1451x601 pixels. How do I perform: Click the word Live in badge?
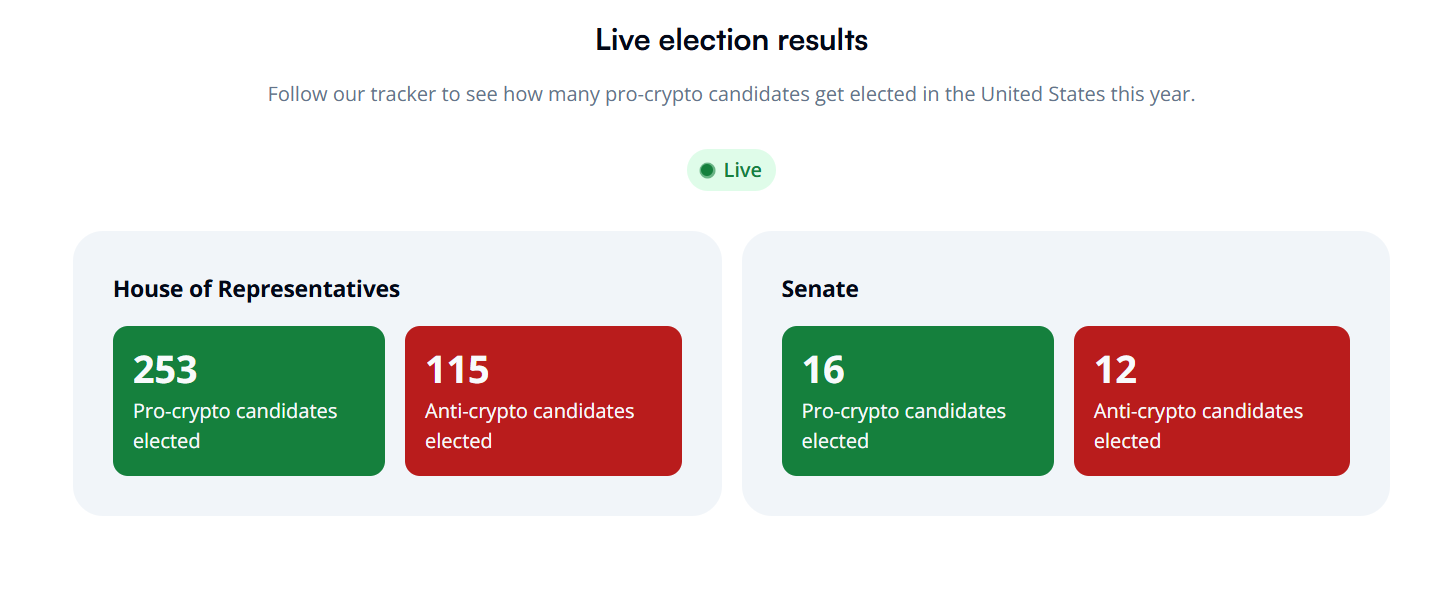(743, 170)
